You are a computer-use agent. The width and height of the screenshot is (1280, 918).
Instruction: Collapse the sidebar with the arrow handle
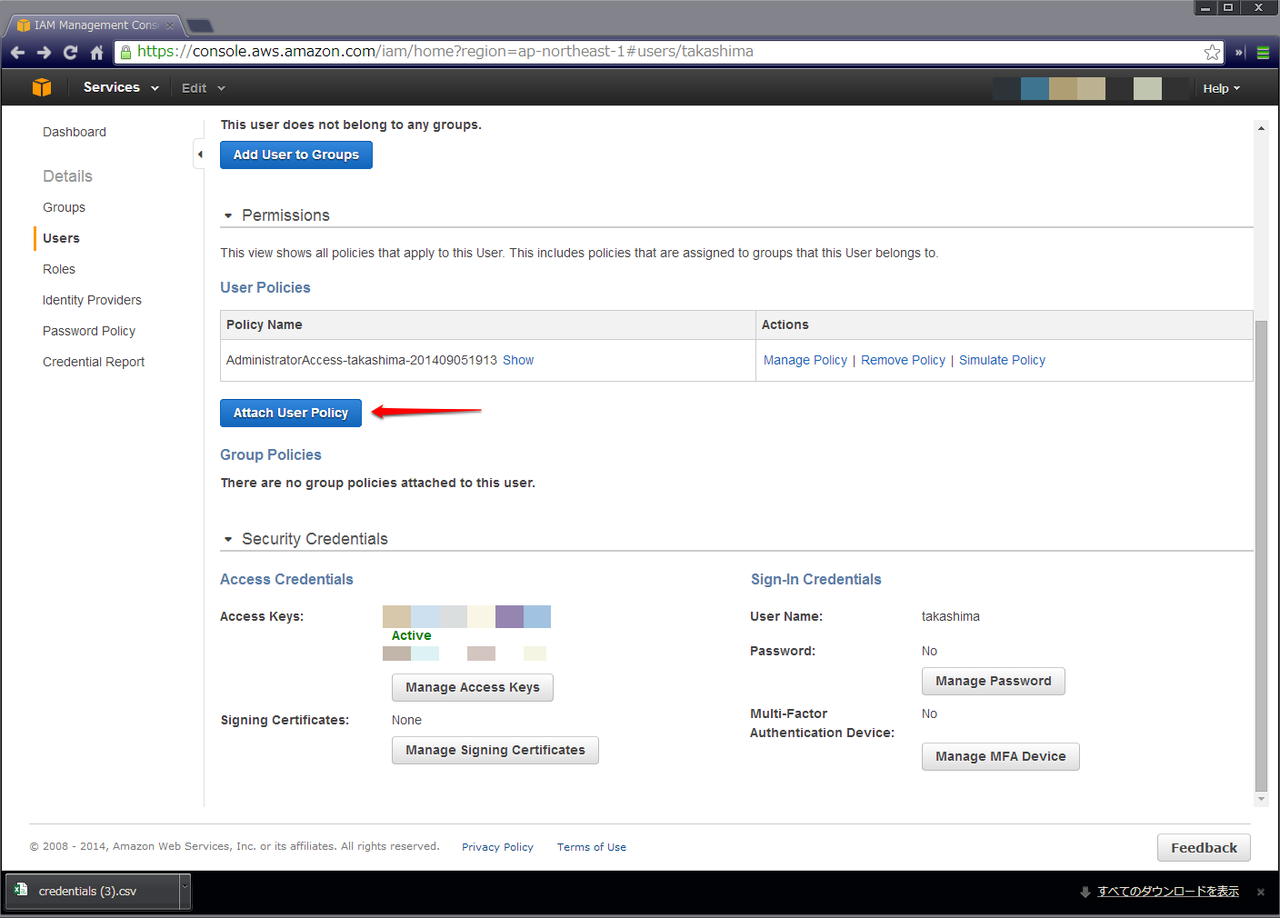coord(199,154)
